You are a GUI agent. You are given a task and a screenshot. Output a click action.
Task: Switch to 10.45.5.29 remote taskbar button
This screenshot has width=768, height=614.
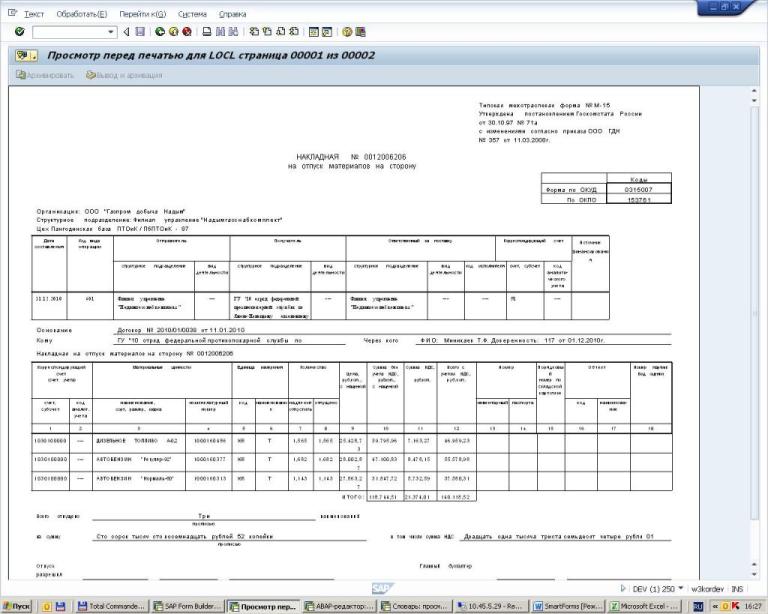tap(491, 606)
